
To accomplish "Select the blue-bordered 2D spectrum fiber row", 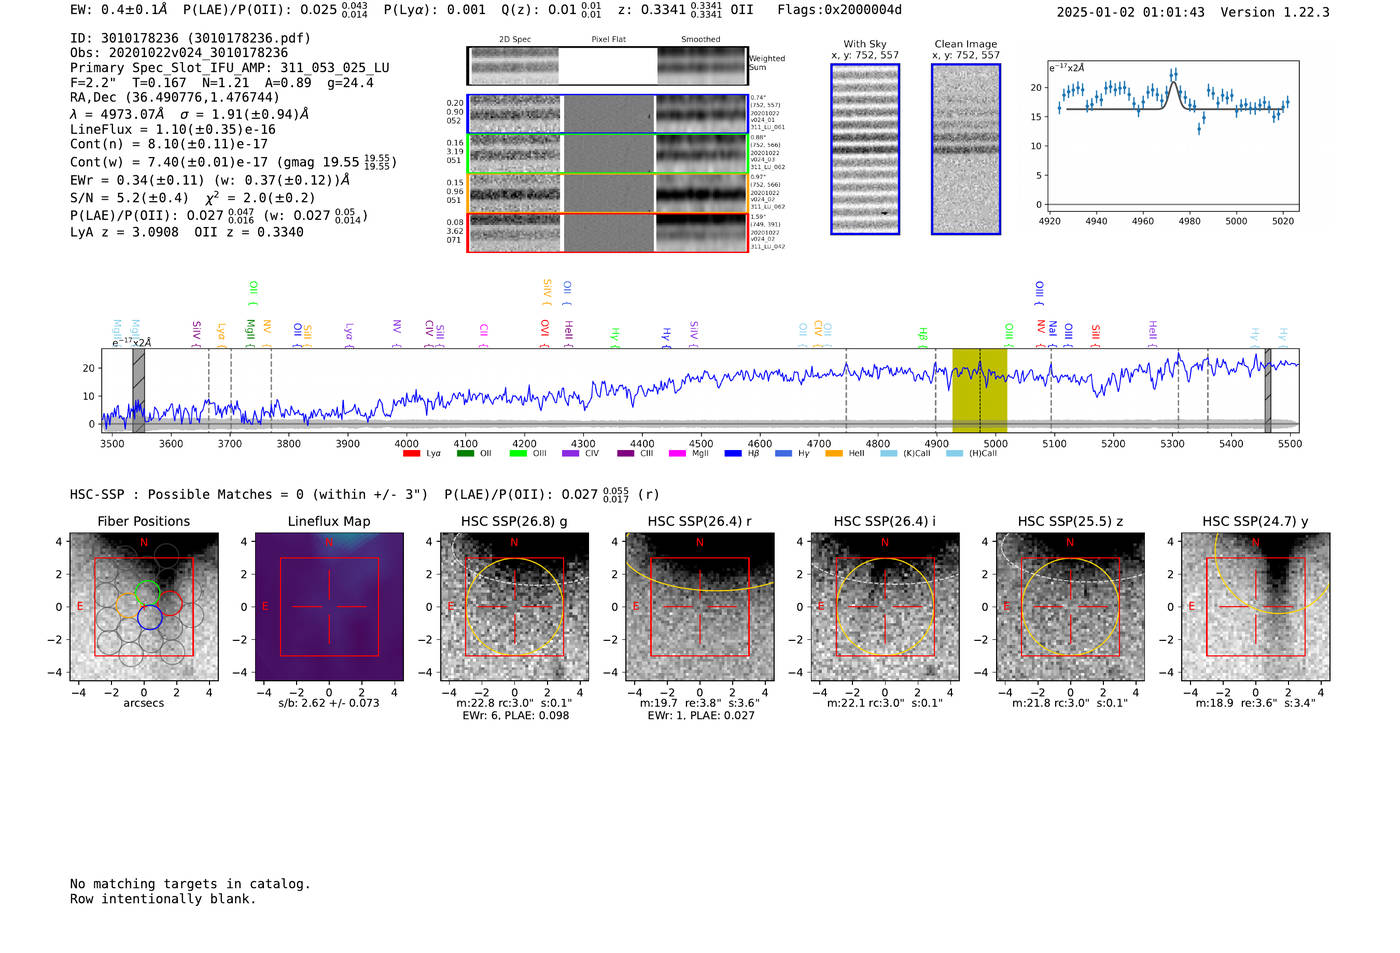I will (607, 114).
